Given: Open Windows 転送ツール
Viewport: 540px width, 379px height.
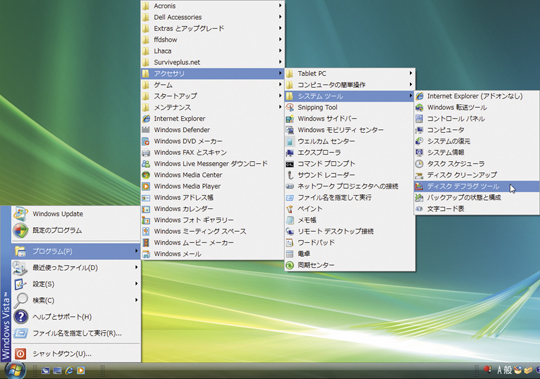Looking at the screenshot, I should pos(477,107).
